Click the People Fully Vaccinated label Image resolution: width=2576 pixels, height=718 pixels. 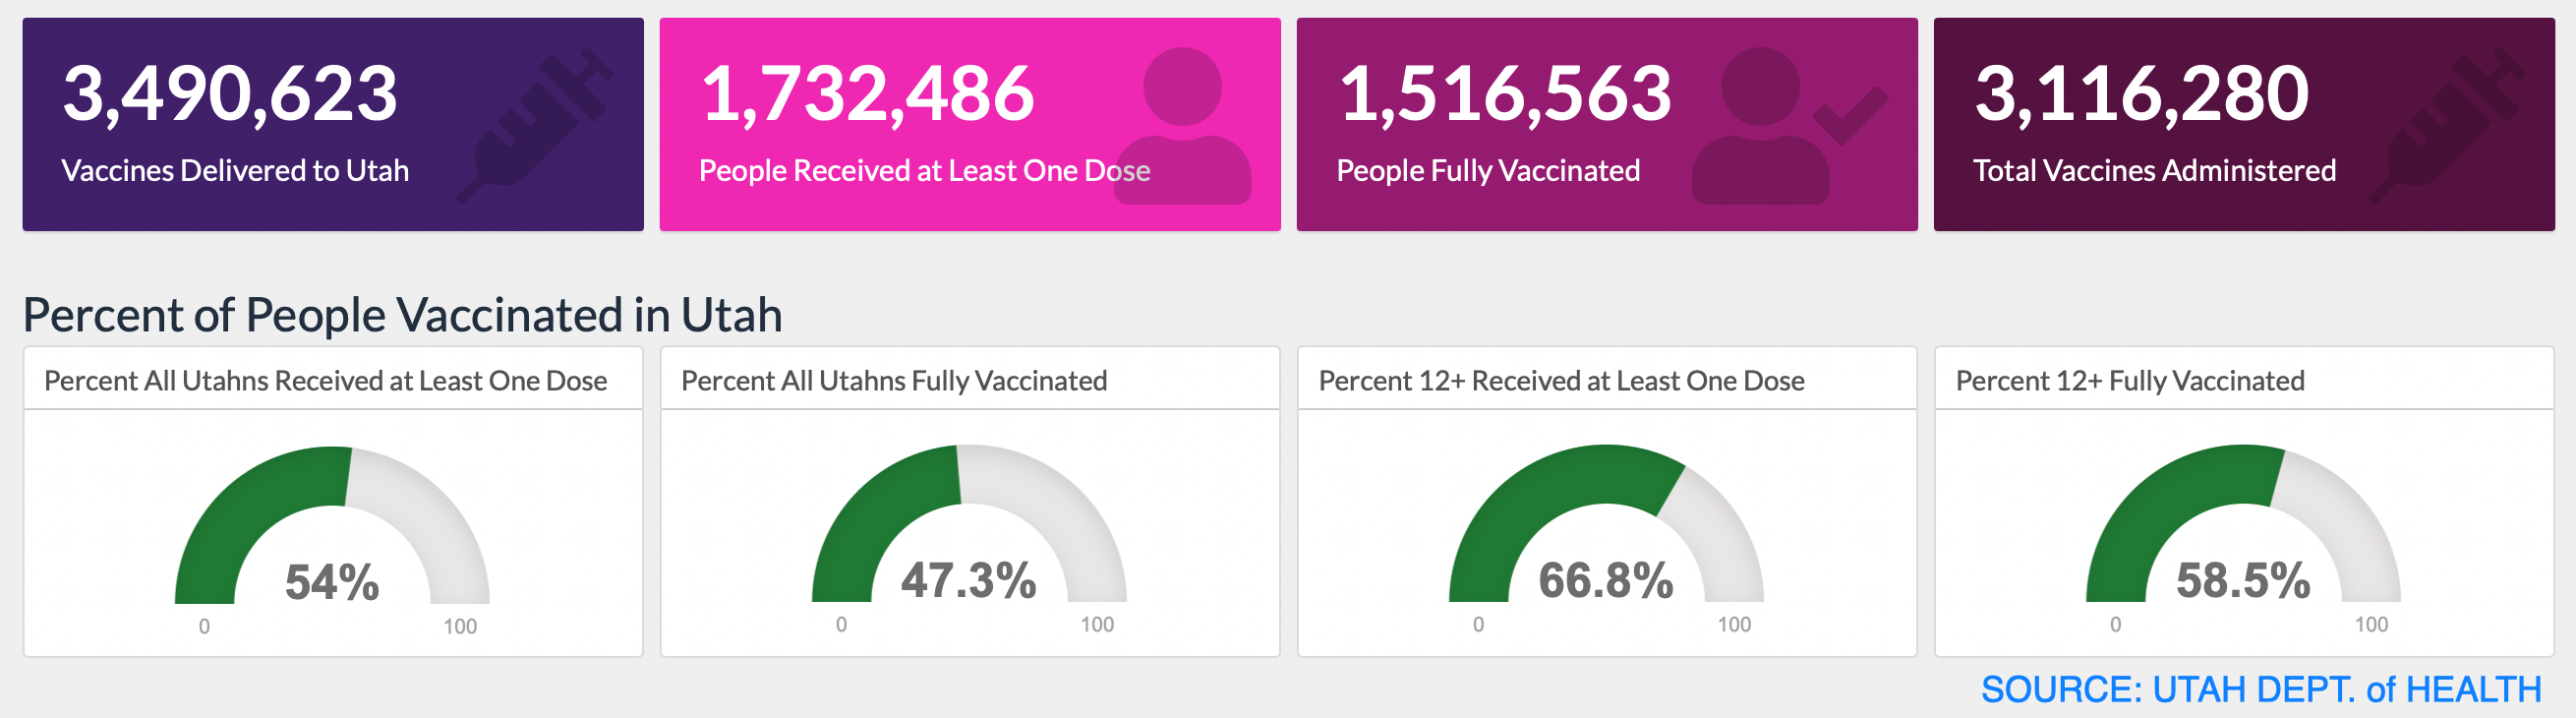point(1488,171)
